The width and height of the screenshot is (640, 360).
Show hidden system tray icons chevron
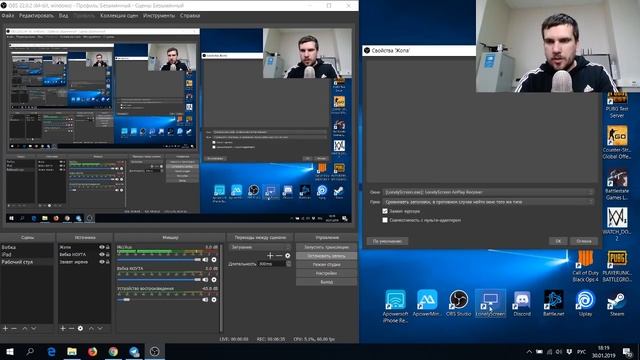529,351
